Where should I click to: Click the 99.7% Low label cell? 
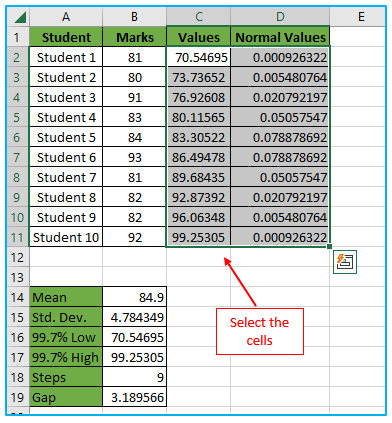tap(66, 337)
